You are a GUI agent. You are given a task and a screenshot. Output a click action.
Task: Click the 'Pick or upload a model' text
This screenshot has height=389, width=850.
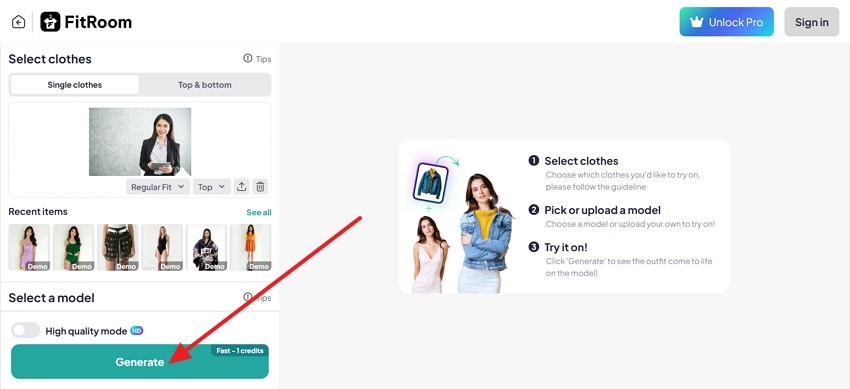602,210
